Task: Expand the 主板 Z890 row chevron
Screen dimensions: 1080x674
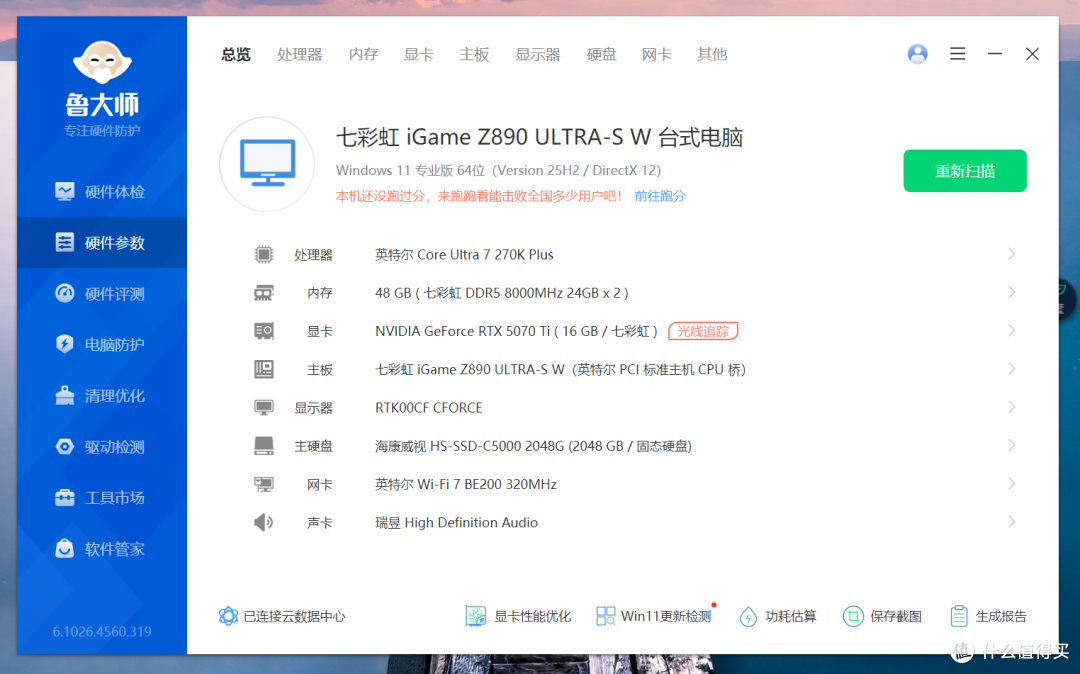Action: tap(1012, 369)
